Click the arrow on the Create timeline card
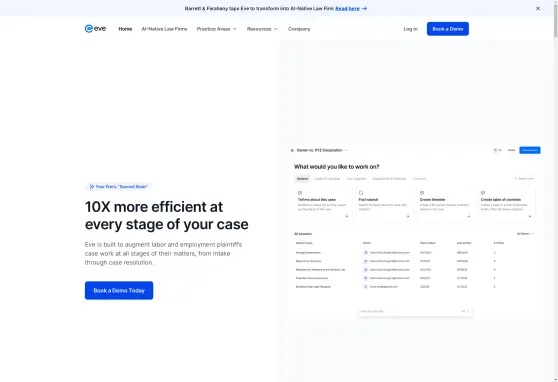The image size is (558, 382). [469, 216]
